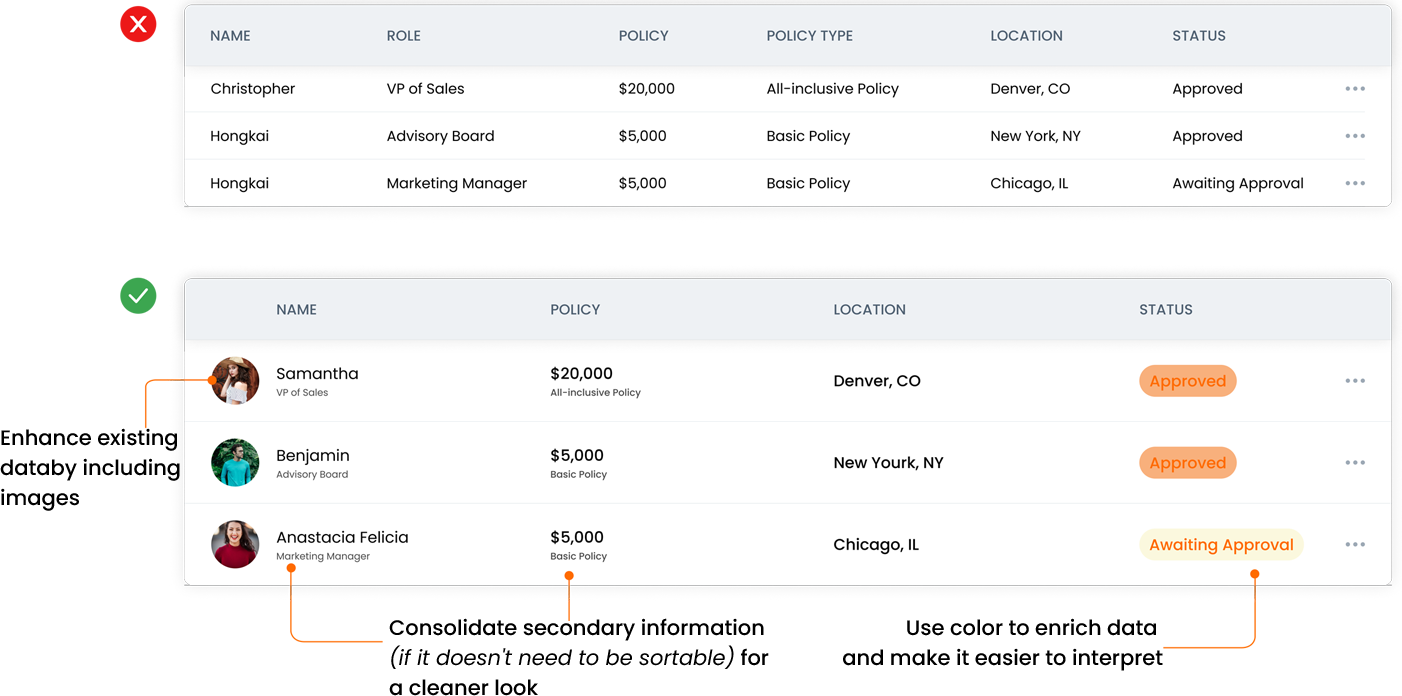Open the more options menu for Christopher's row
Screen dimensions: 1402x696
(x=1355, y=89)
